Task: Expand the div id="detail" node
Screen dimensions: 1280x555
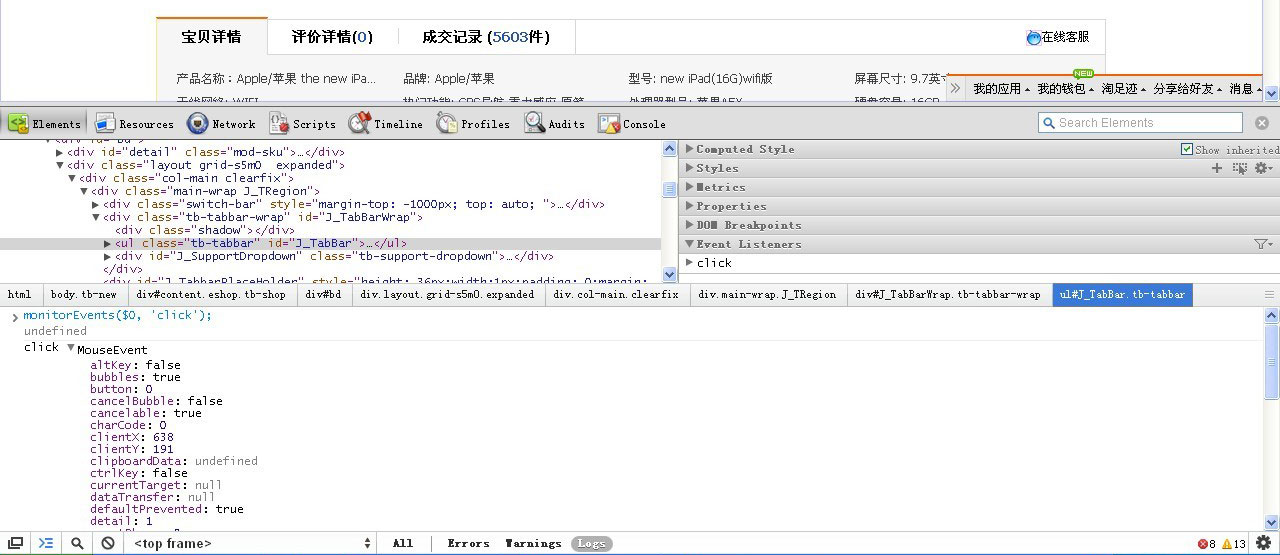Action: click(60, 152)
